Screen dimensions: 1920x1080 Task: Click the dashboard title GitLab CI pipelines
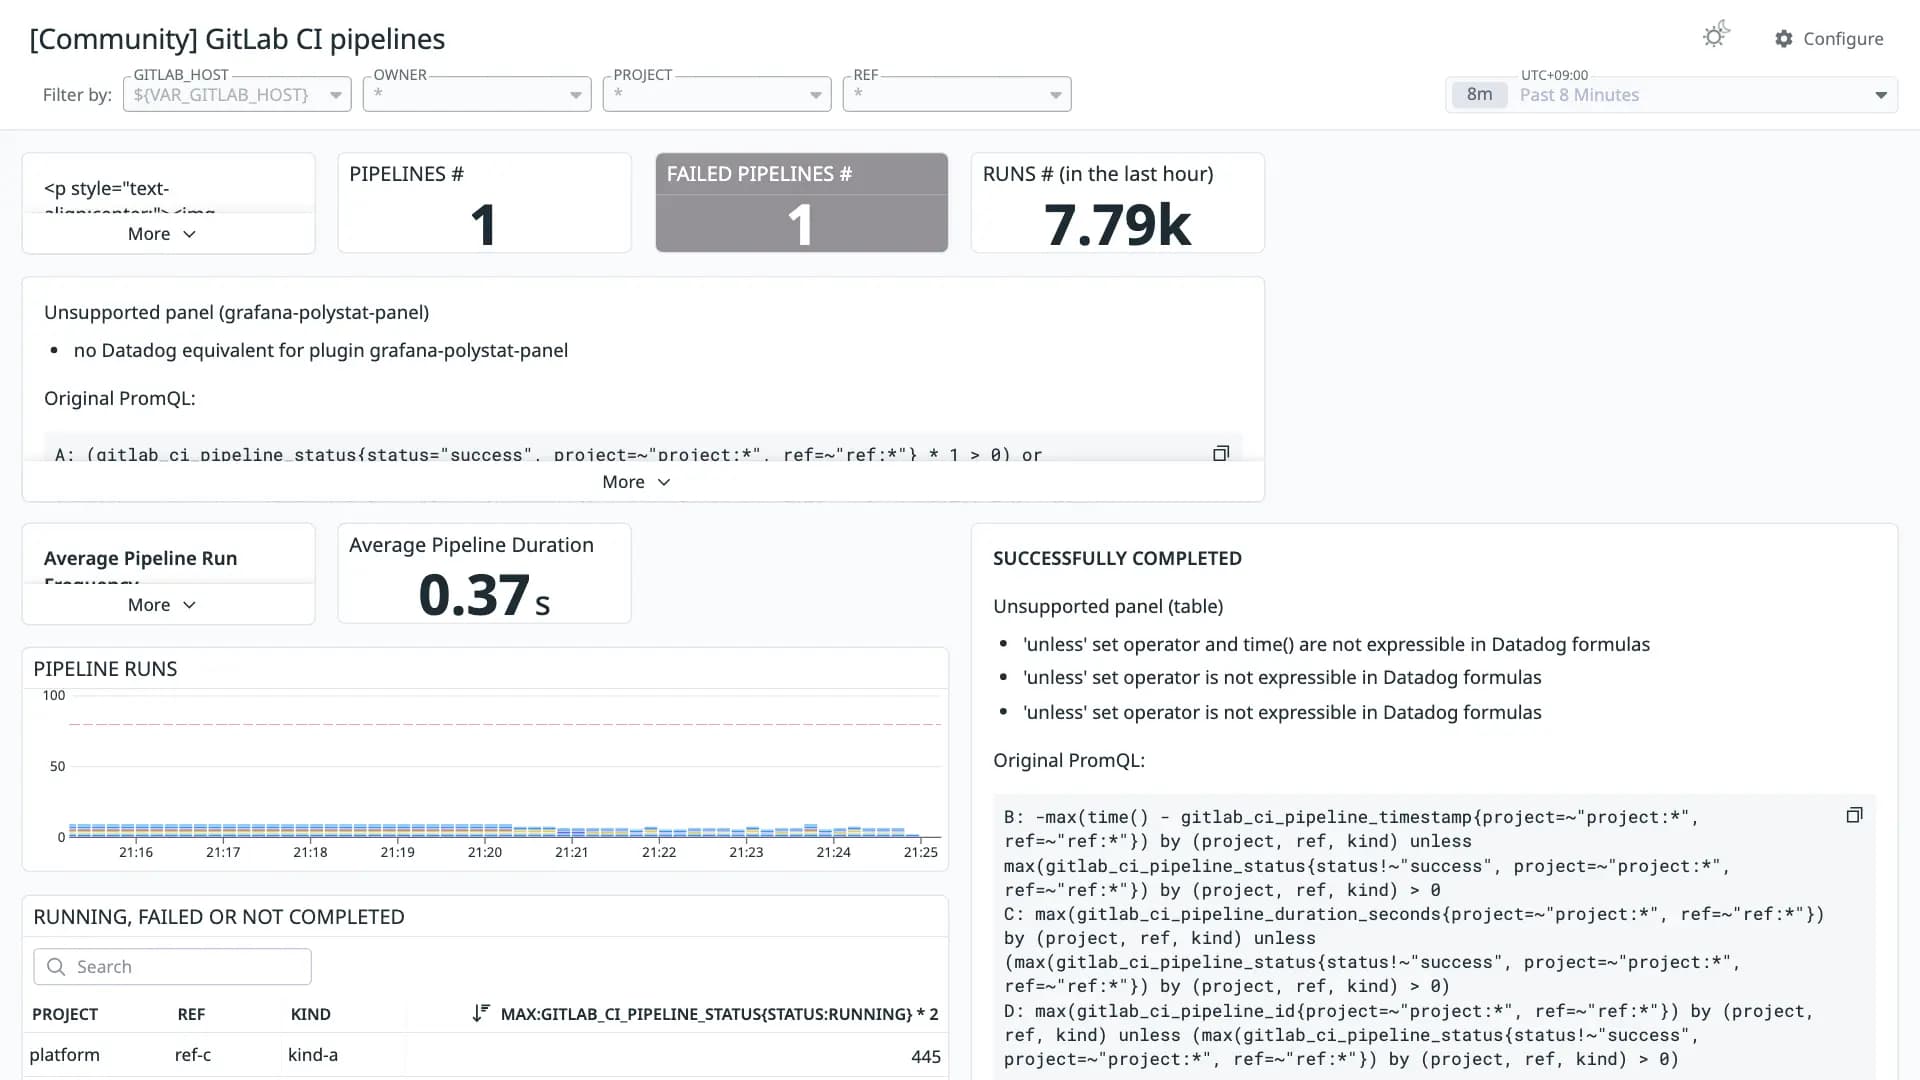tap(237, 39)
